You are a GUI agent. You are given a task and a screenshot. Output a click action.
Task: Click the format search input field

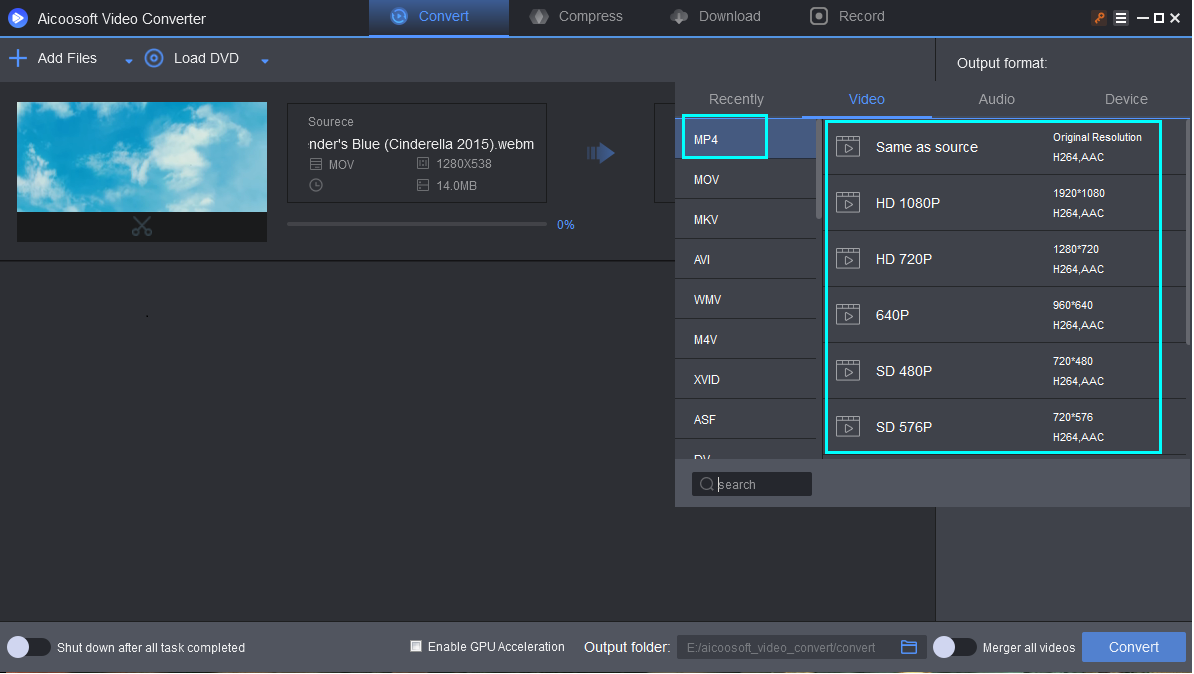pos(752,484)
